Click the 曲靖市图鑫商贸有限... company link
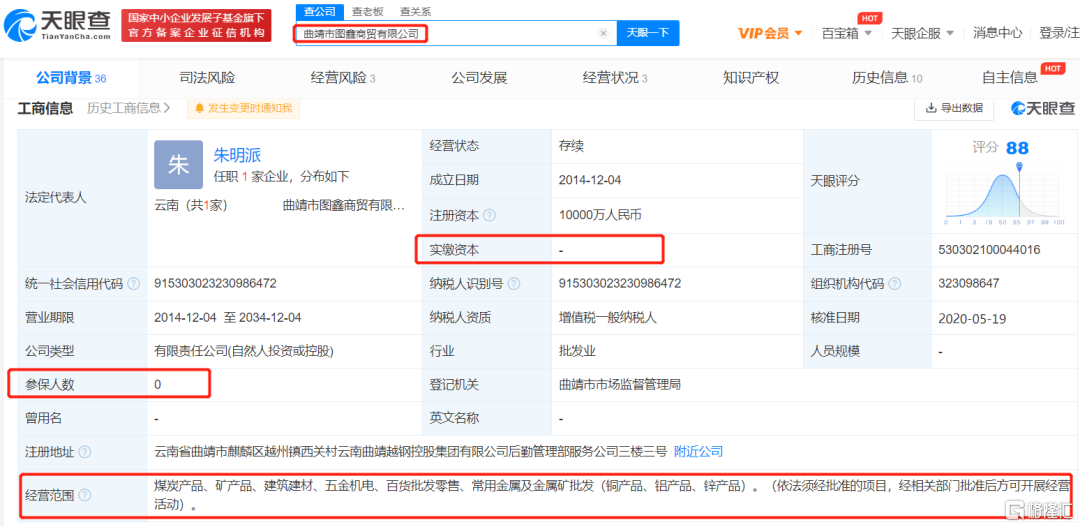This screenshot has width=1080, height=527. [344, 205]
